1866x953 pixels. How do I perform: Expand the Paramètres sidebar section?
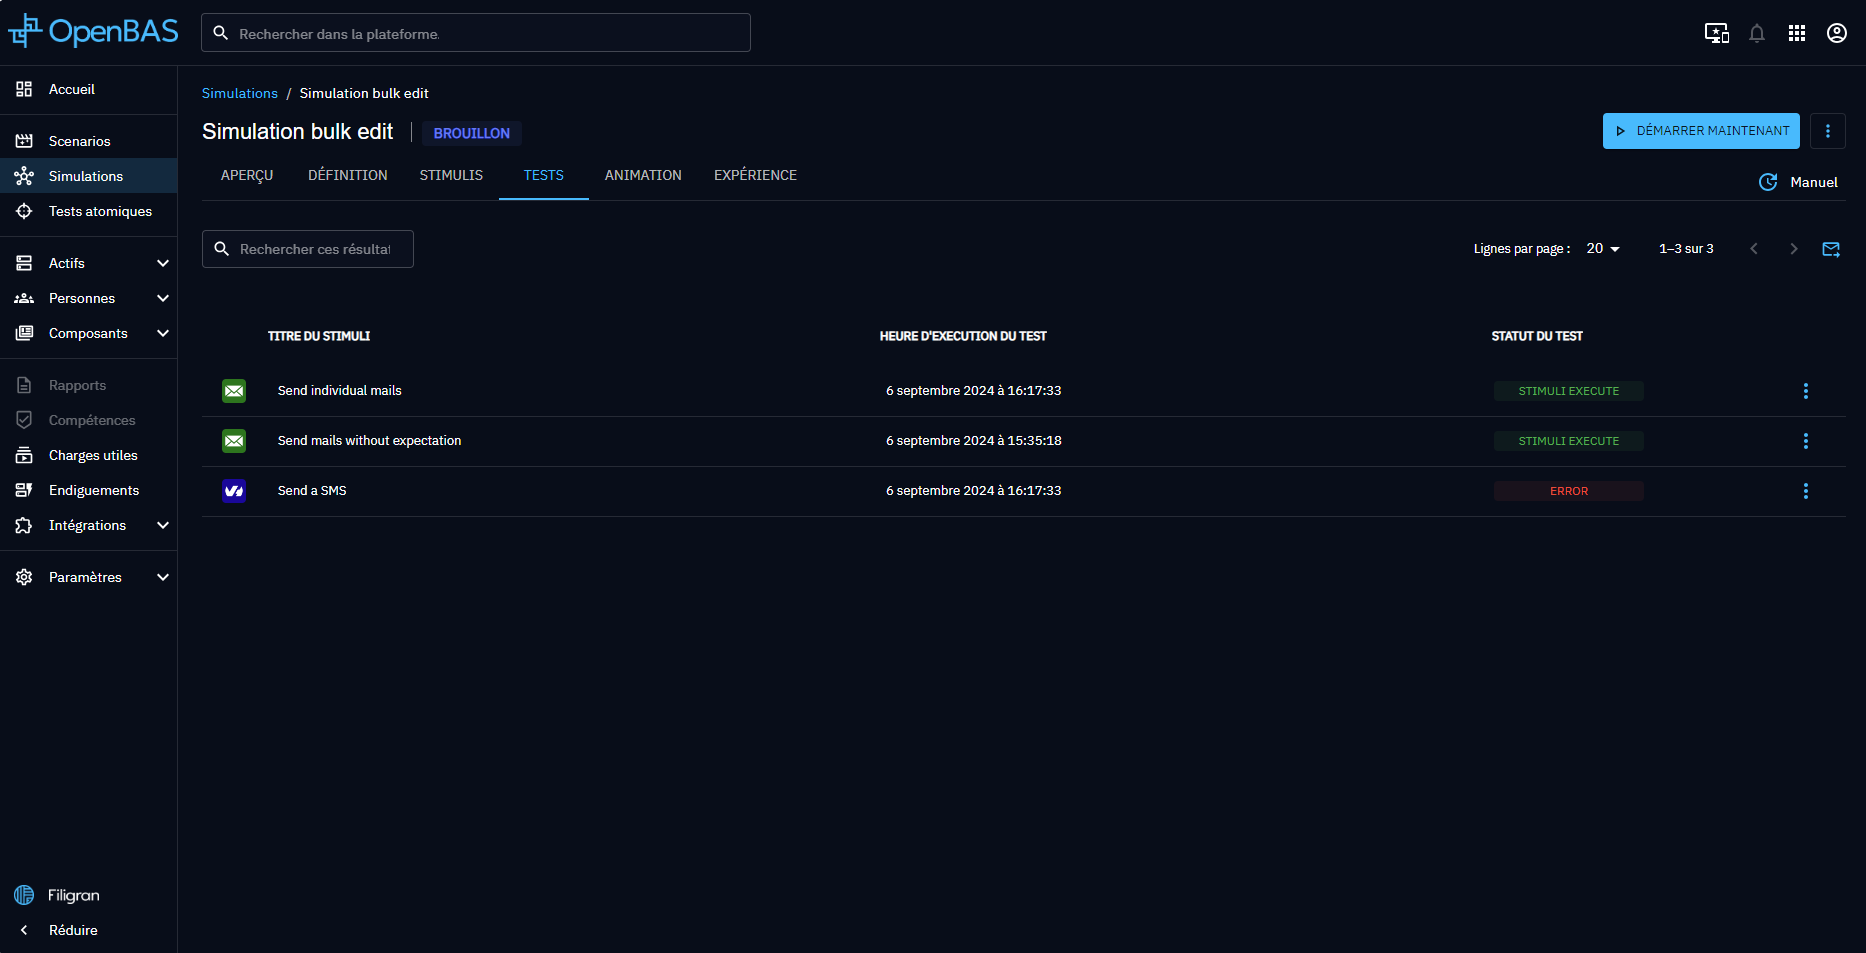point(163,577)
